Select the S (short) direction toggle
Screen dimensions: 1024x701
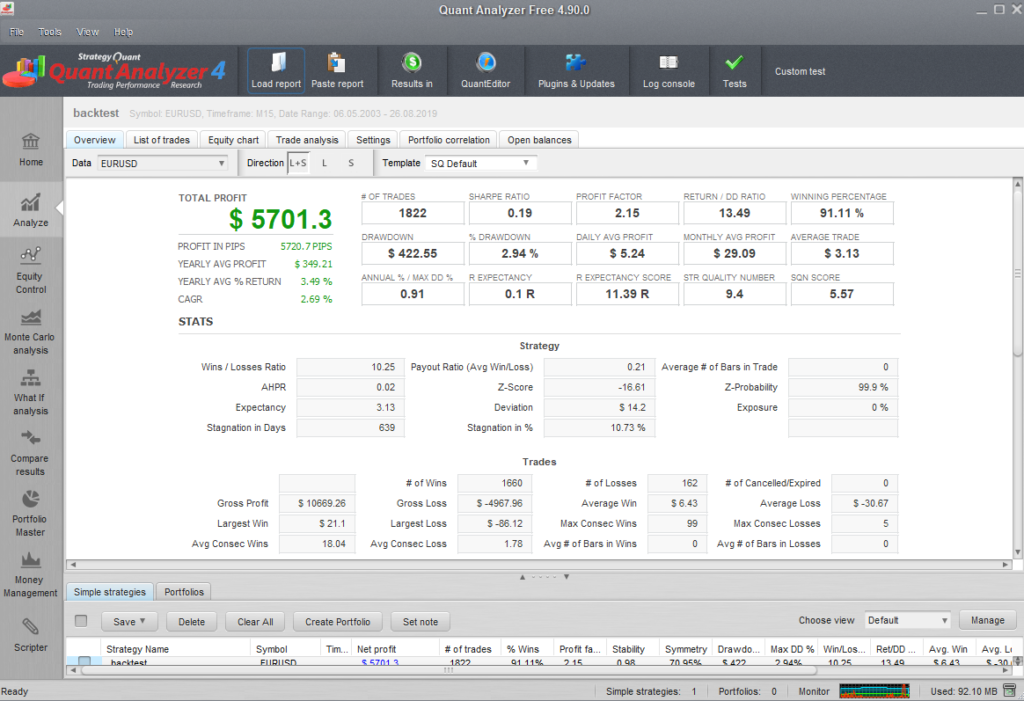click(351, 163)
